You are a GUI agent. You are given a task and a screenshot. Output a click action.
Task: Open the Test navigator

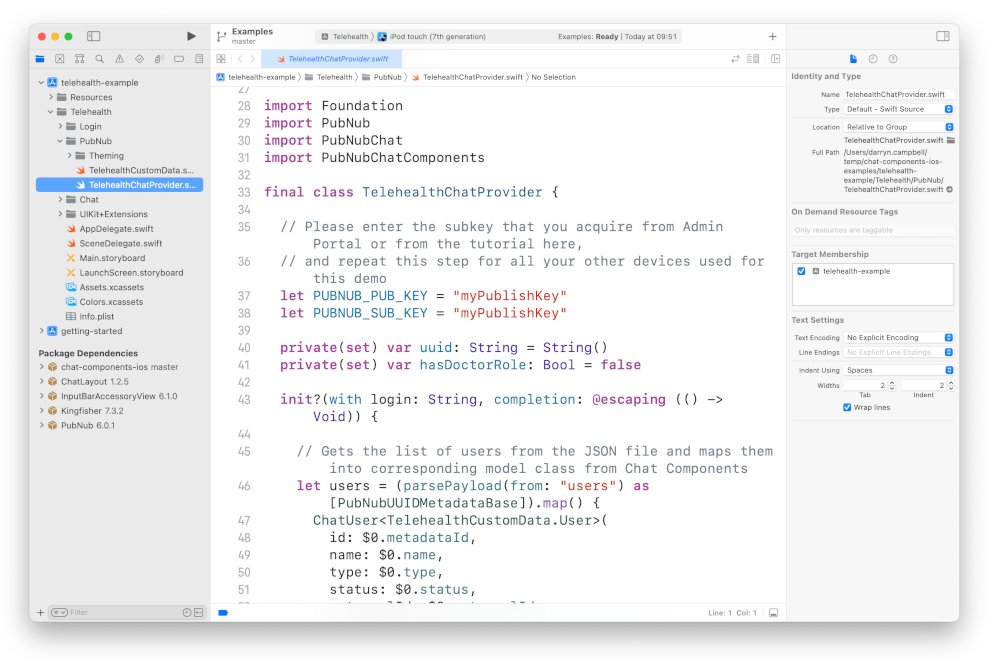(x=140, y=57)
